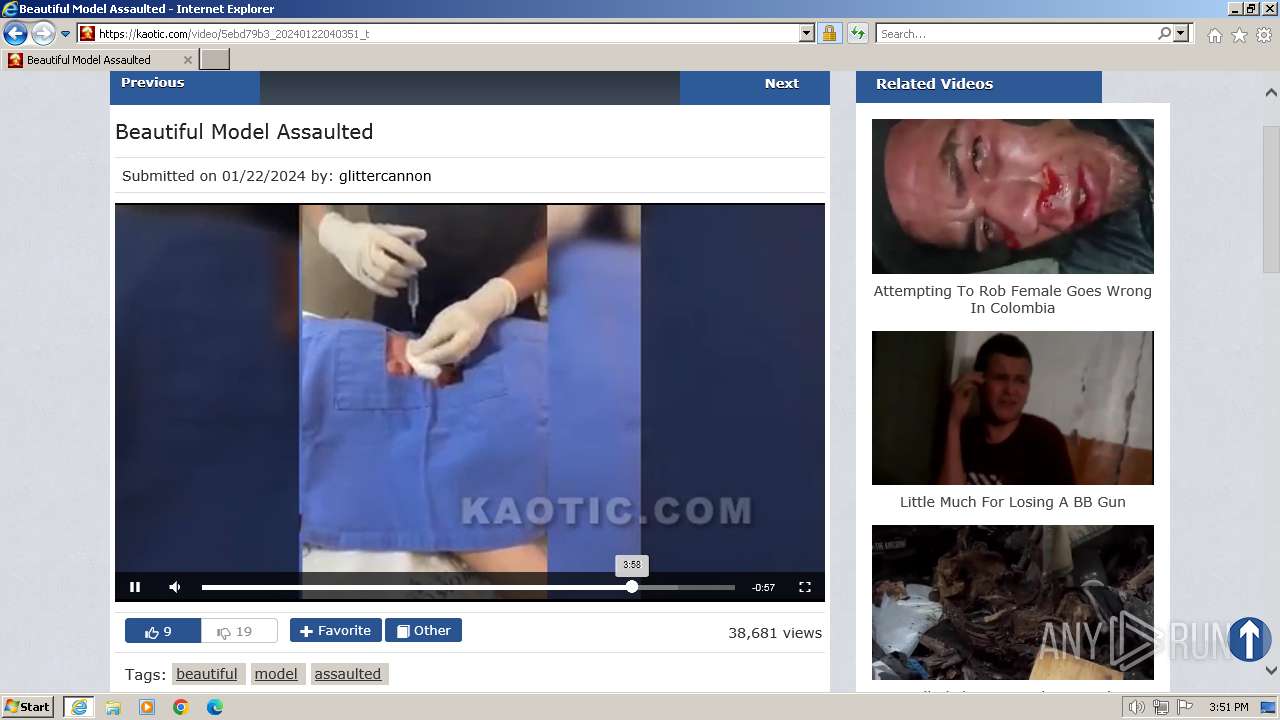This screenshot has width=1280, height=720.
Task: Open the 'assaulted' tag
Action: pos(348,674)
